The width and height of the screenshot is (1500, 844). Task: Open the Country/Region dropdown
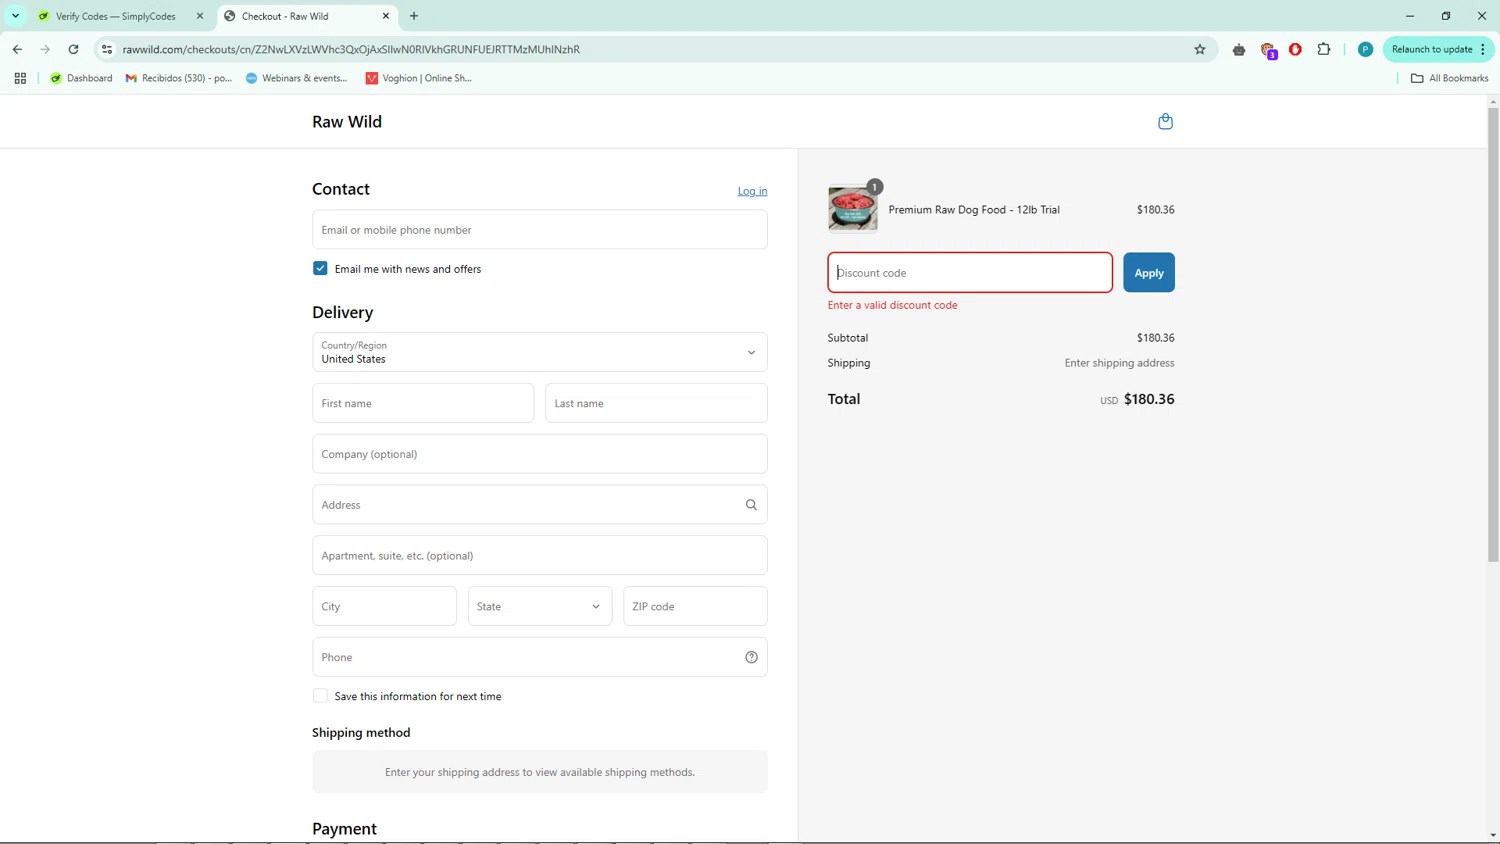(x=540, y=352)
